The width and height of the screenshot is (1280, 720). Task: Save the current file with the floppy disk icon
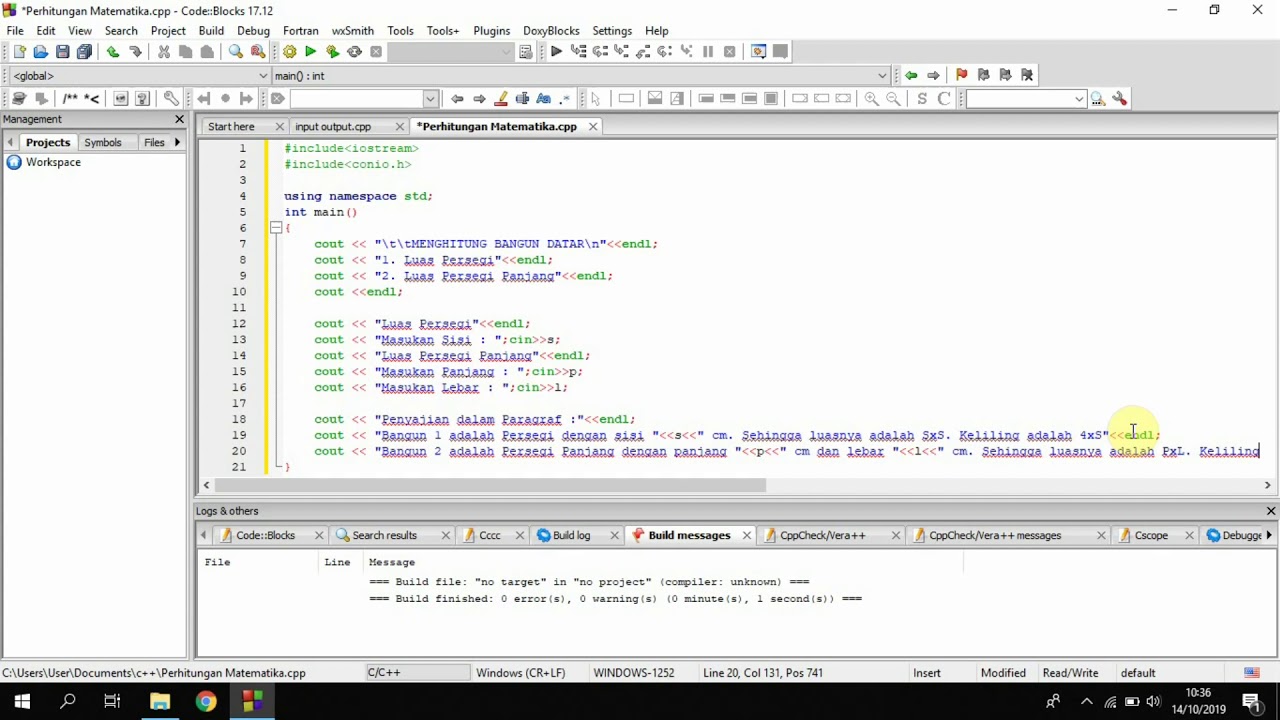click(x=62, y=52)
